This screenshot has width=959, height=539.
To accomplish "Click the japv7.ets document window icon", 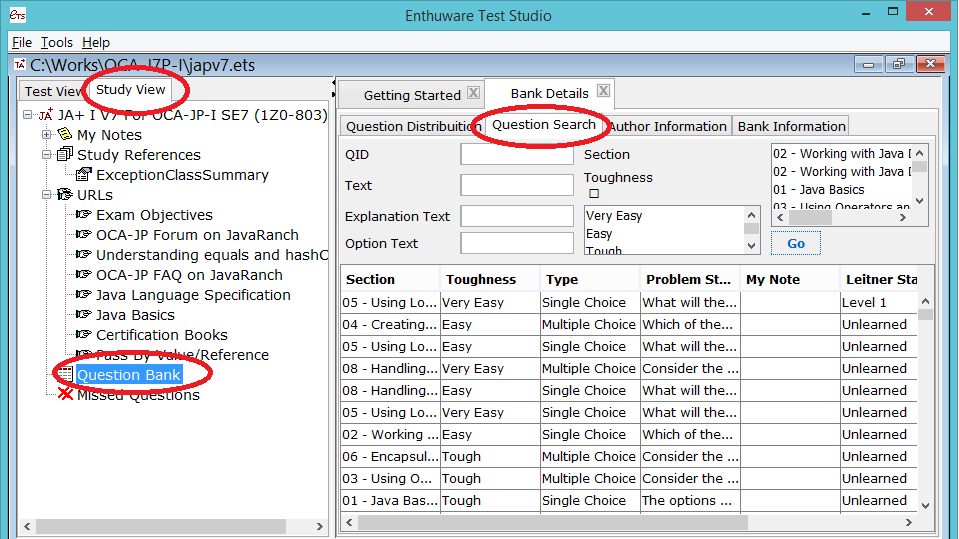I will (x=20, y=64).
